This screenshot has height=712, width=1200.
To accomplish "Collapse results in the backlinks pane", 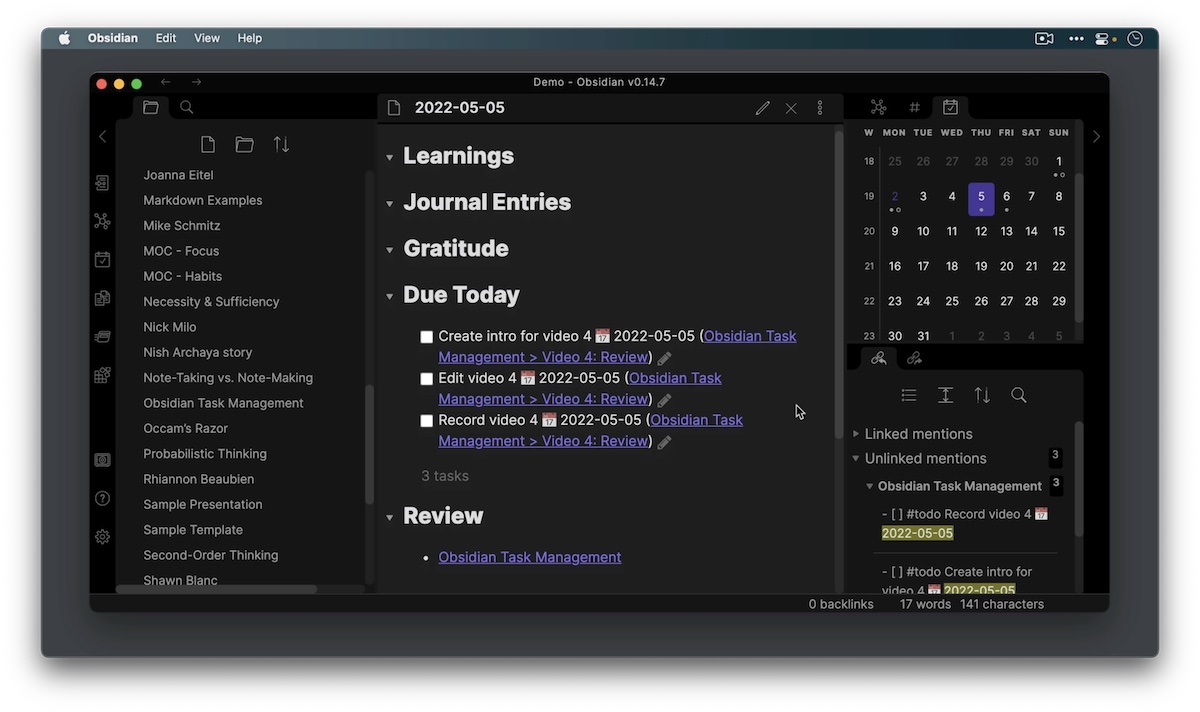I will tap(908, 395).
